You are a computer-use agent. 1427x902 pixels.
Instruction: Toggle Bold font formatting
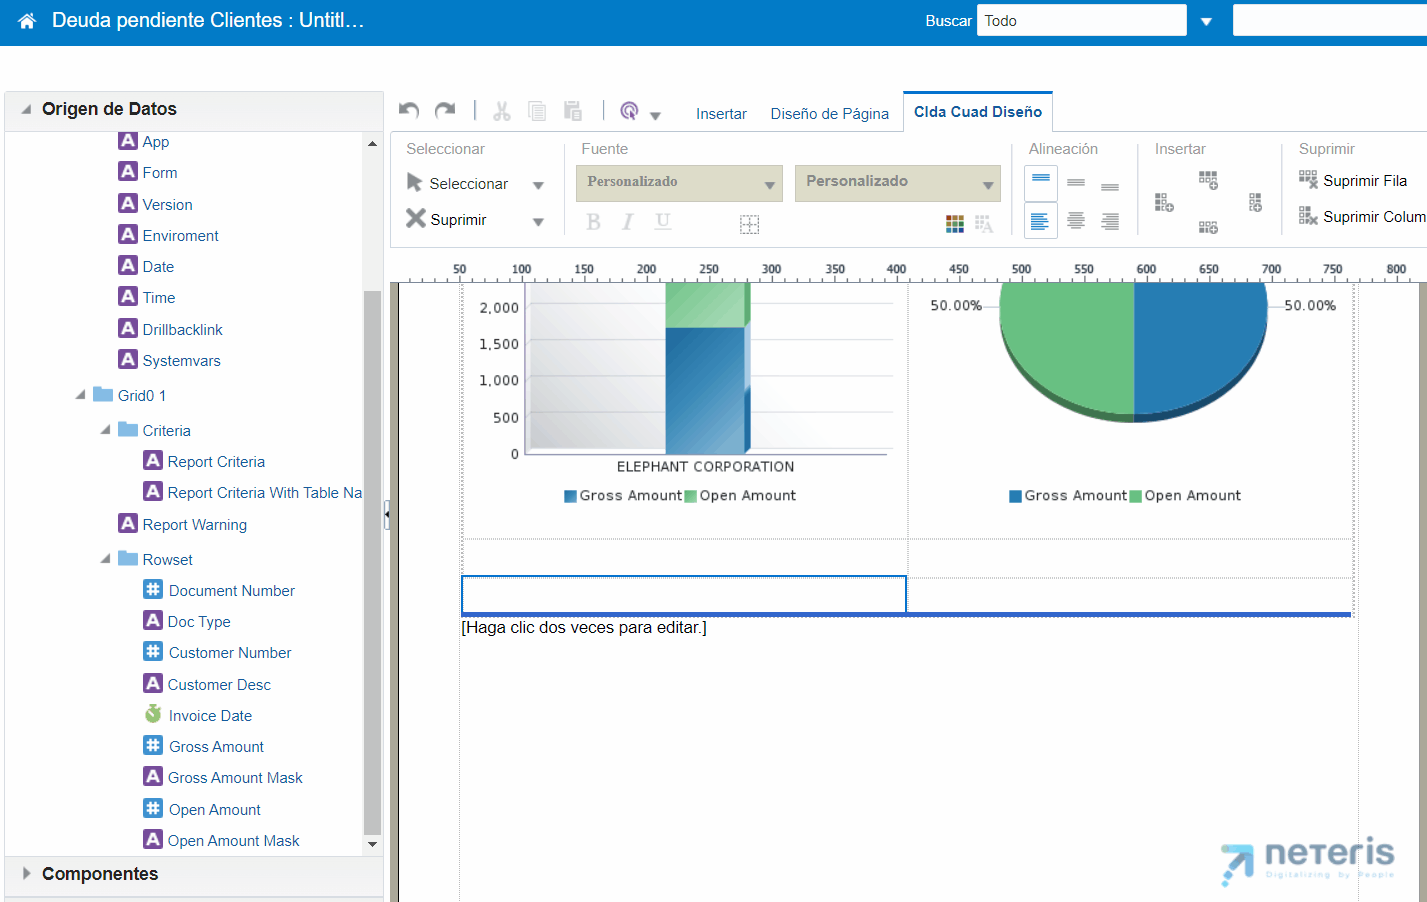593,222
